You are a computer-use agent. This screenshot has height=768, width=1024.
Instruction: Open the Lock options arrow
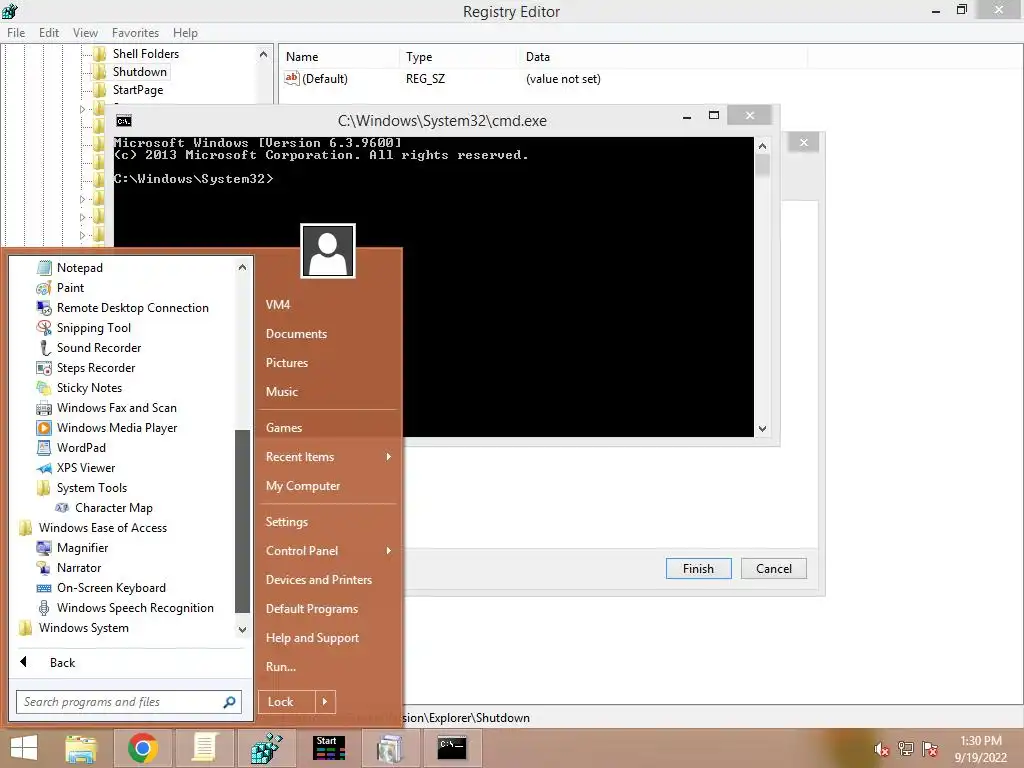coord(325,702)
